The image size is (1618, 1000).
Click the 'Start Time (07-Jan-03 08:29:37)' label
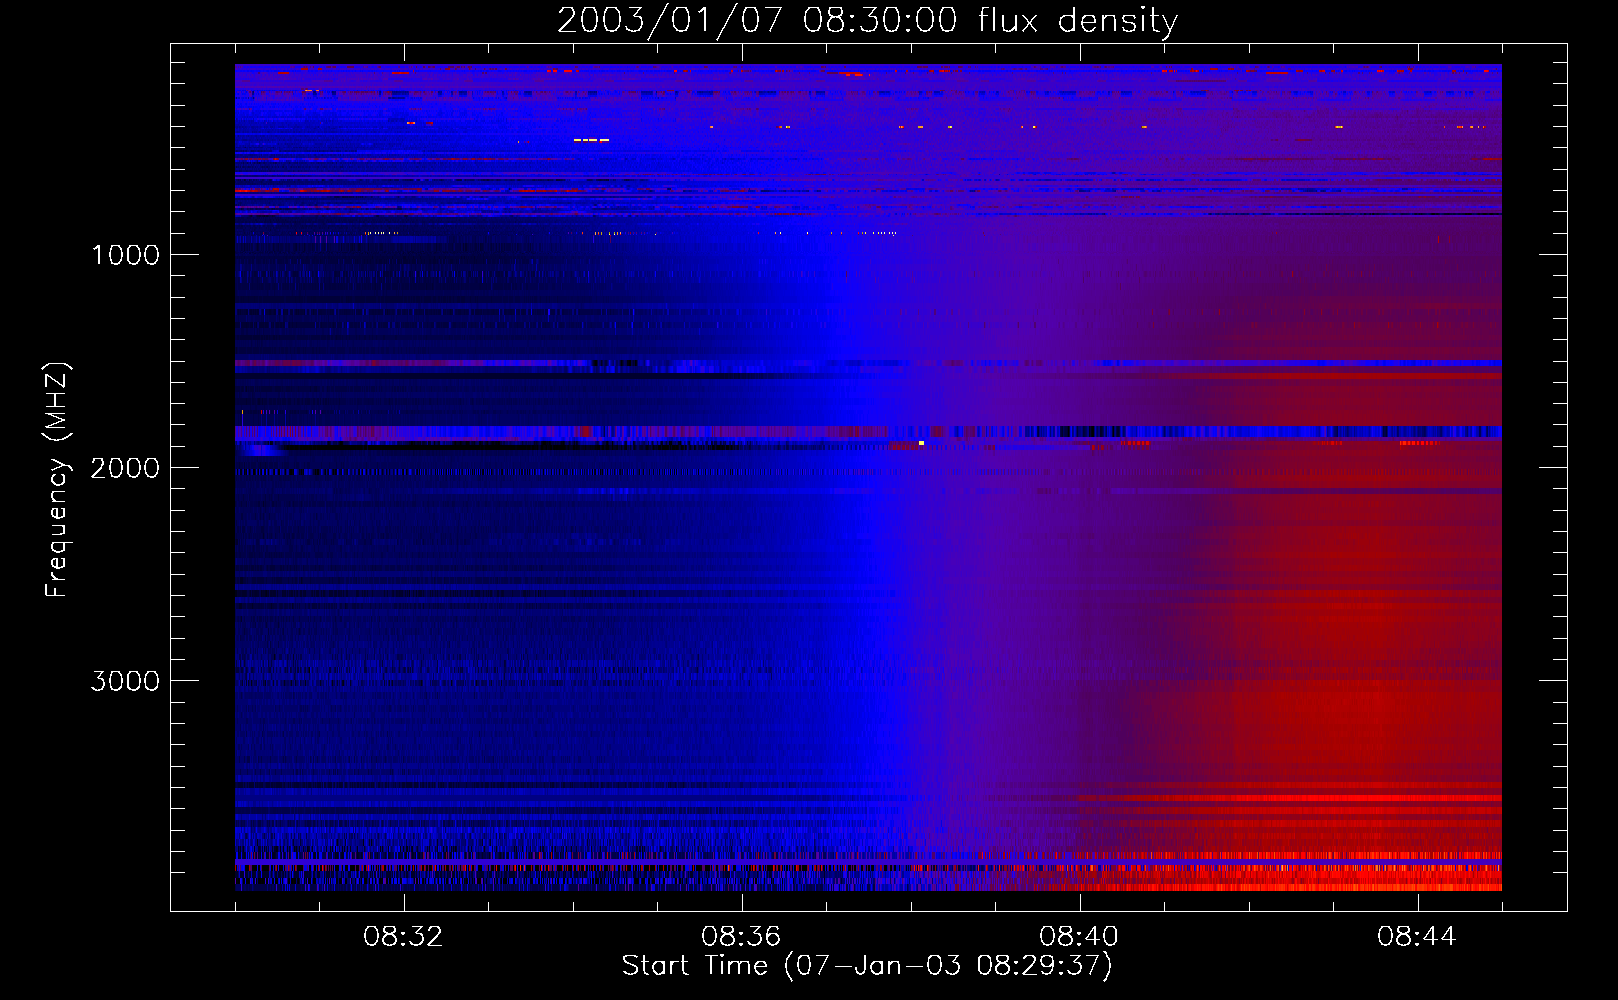pyautogui.click(x=867, y=966)
